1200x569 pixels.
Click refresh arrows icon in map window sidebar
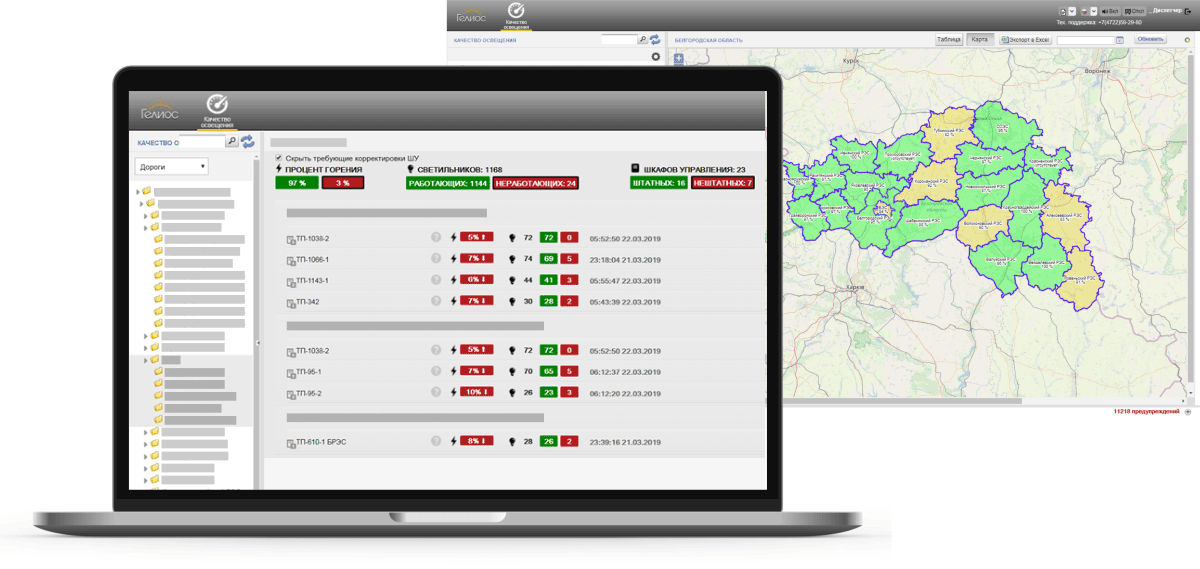tap(655, 40)
